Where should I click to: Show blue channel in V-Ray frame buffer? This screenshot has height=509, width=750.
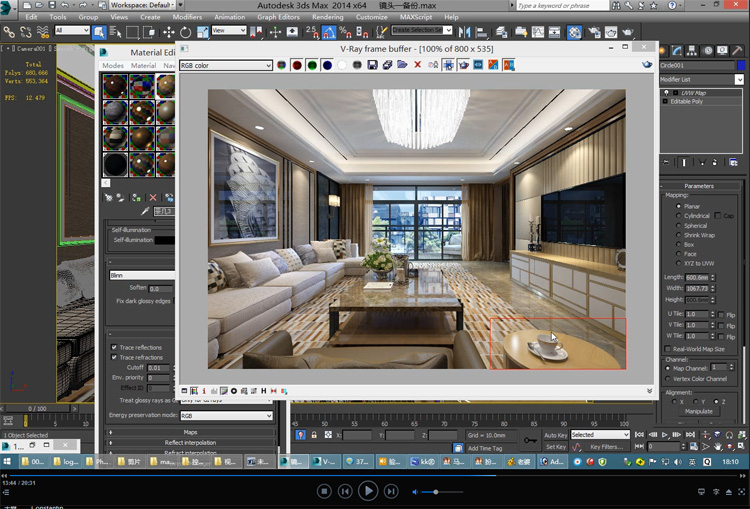click(327, 65)
